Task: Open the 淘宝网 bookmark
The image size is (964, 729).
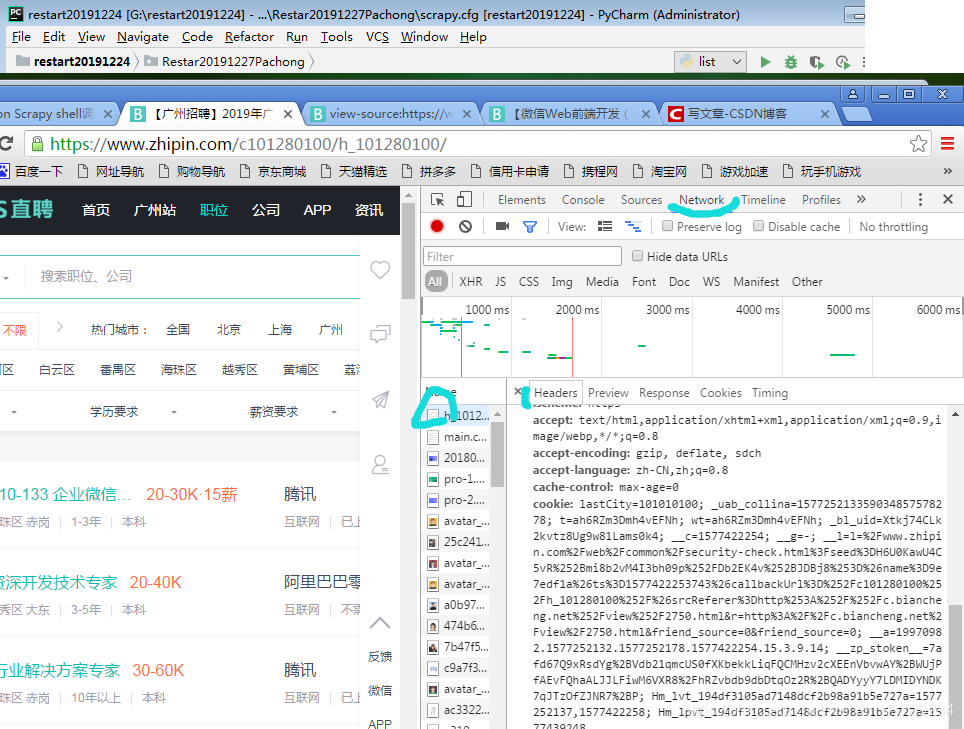Action: coord(659,171)
